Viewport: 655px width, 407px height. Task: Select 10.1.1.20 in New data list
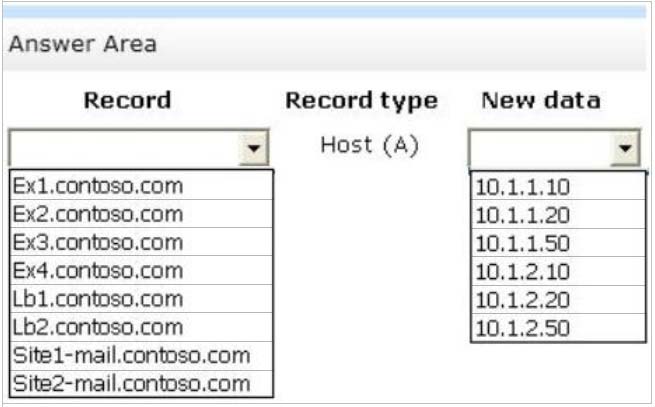pos(558,215)
